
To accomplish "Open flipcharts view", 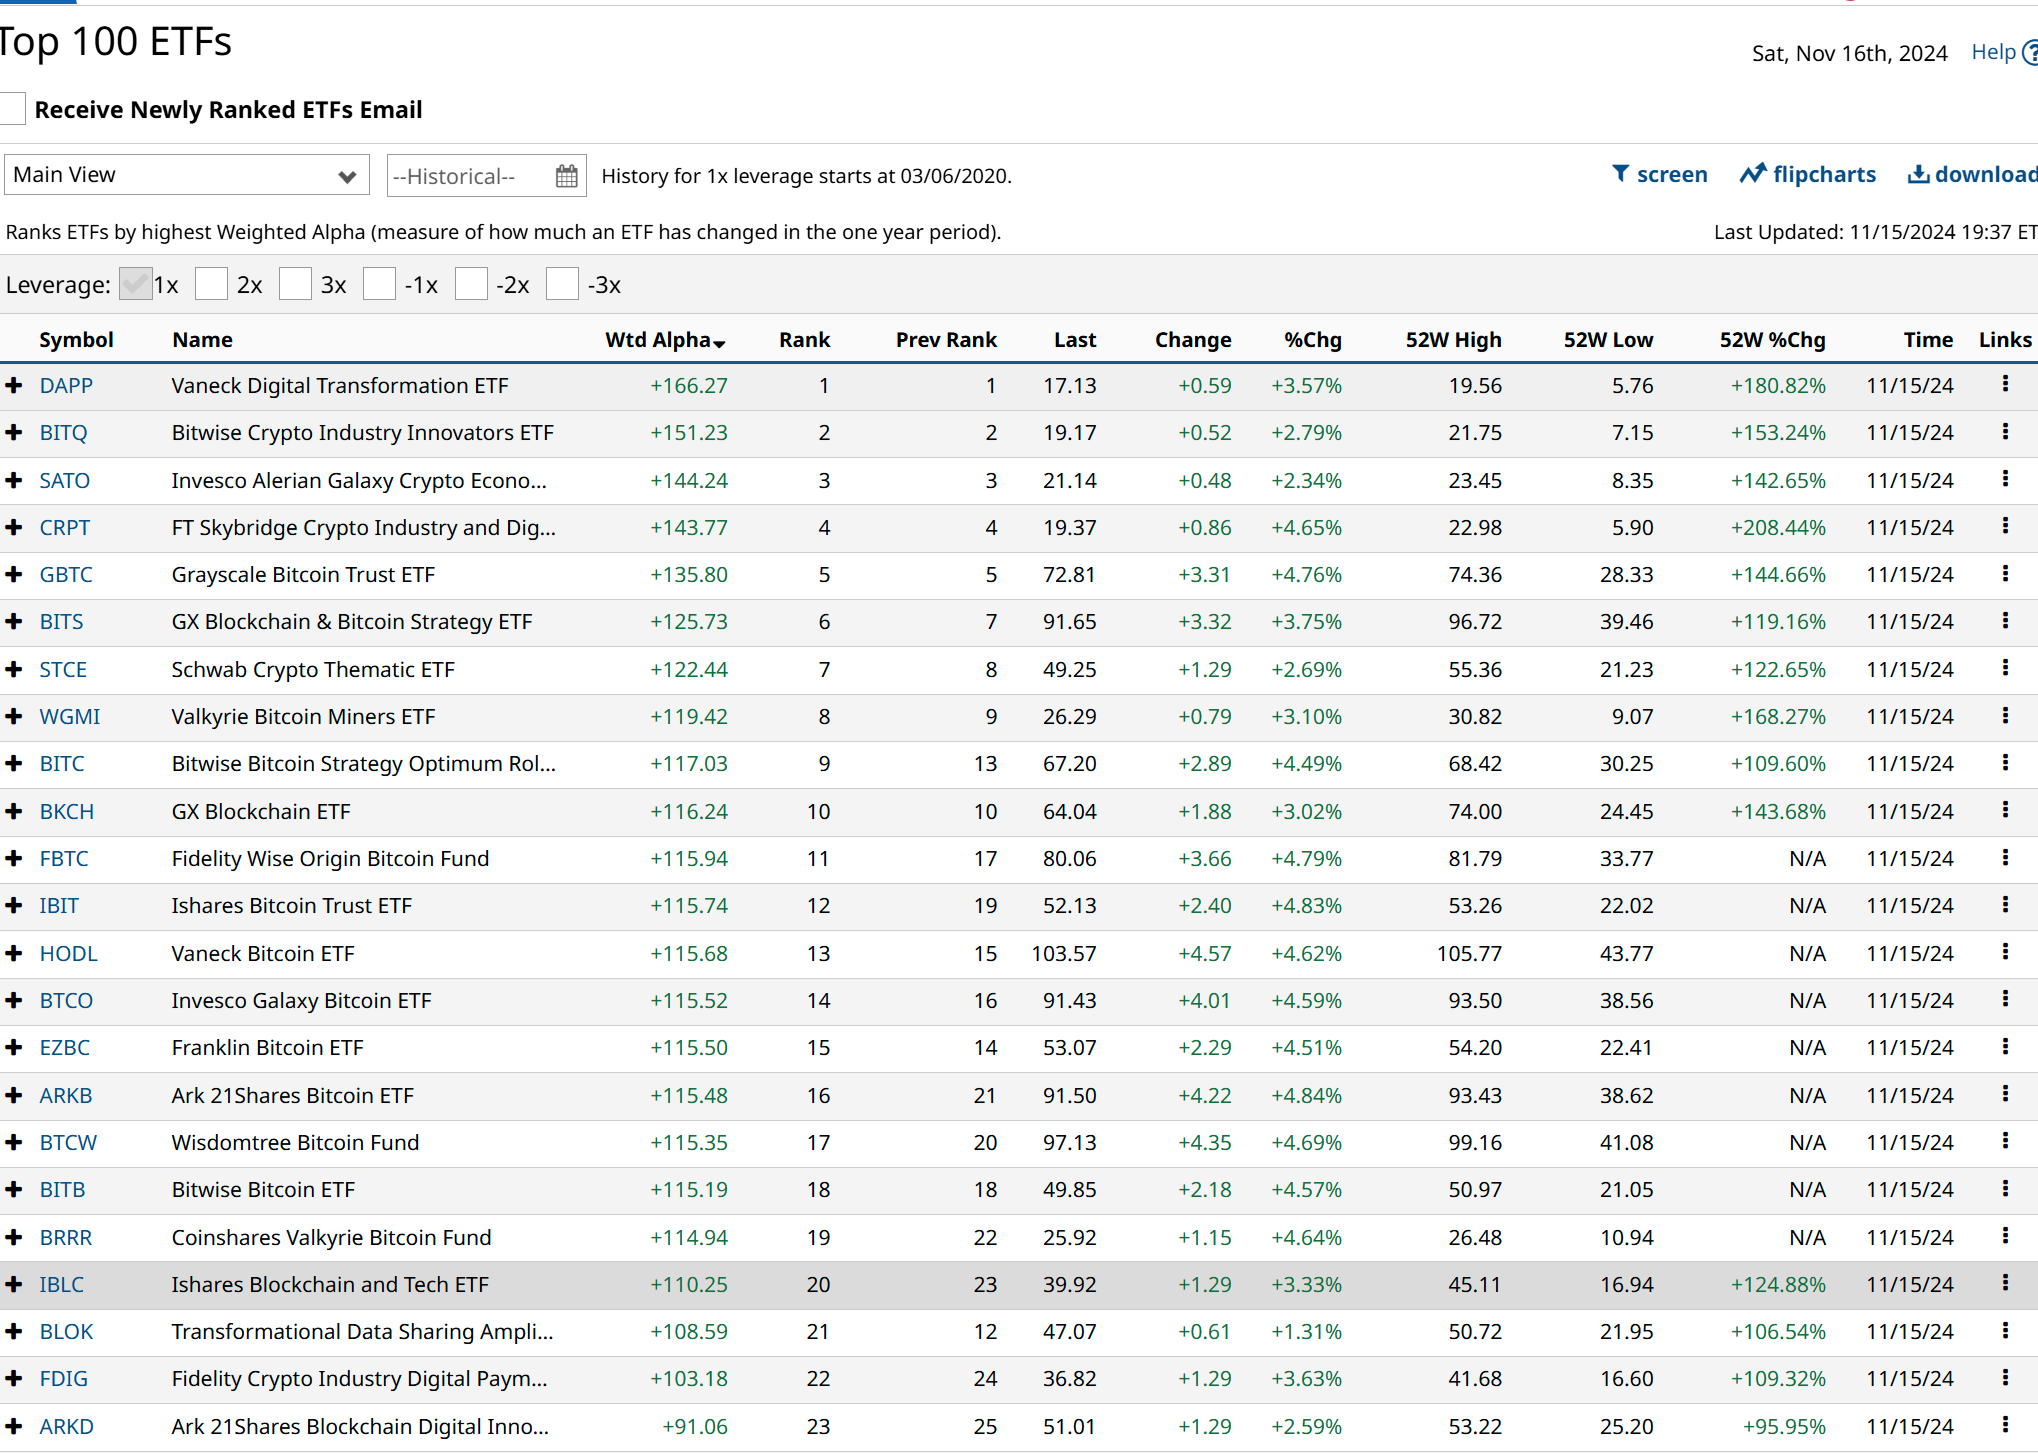I will 1807,175.
